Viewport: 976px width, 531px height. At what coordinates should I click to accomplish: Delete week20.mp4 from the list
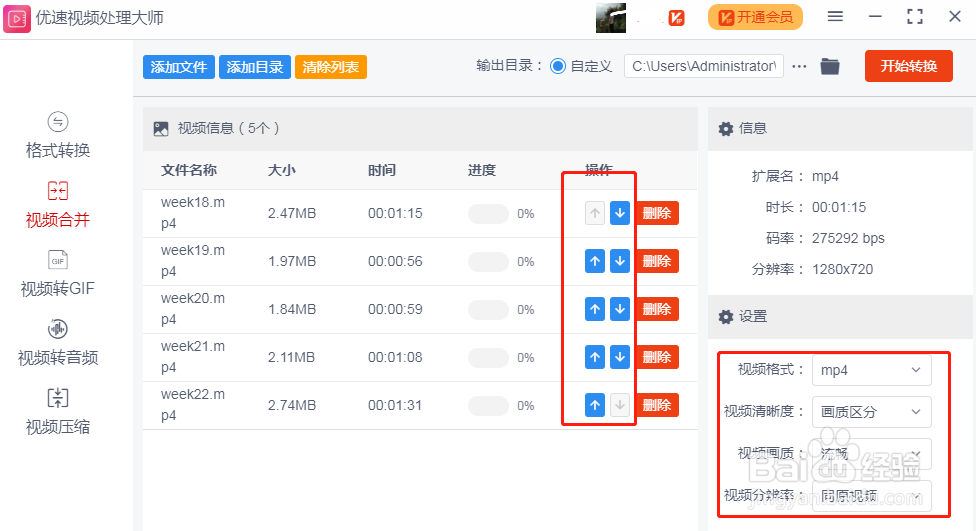(x=657, y=309)
